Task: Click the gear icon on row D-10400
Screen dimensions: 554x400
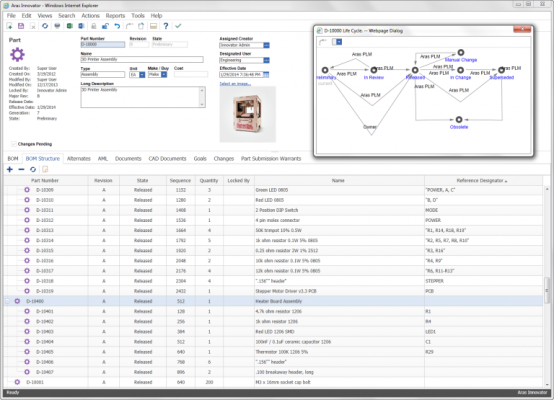Action: tap(17, 301)
